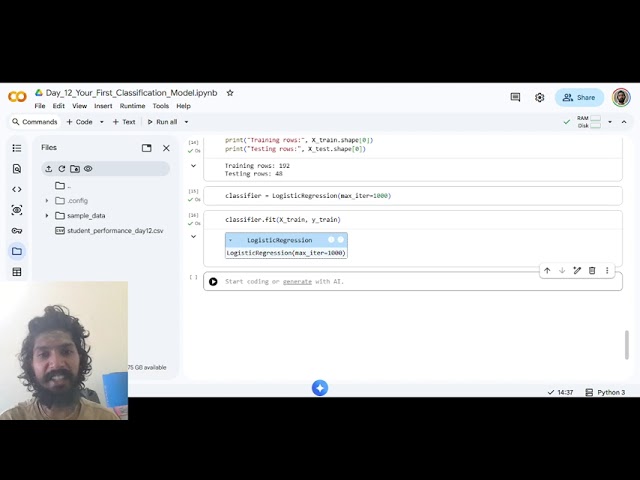Viewport: 640px width, 480px height.
Task: Open the table of contents sidebar icon
Action: point(17,148)
